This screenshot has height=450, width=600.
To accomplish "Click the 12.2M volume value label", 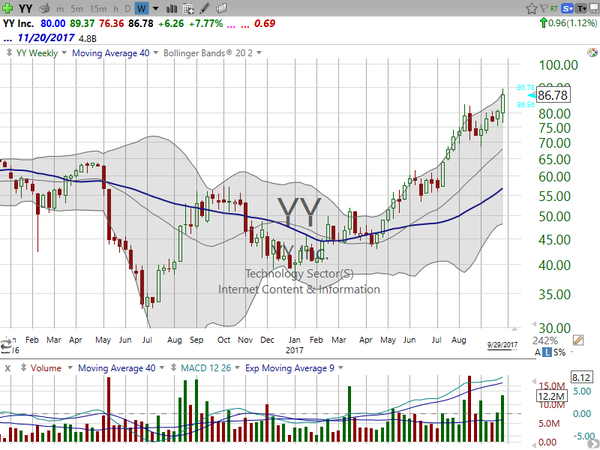I will coord(551,396).
